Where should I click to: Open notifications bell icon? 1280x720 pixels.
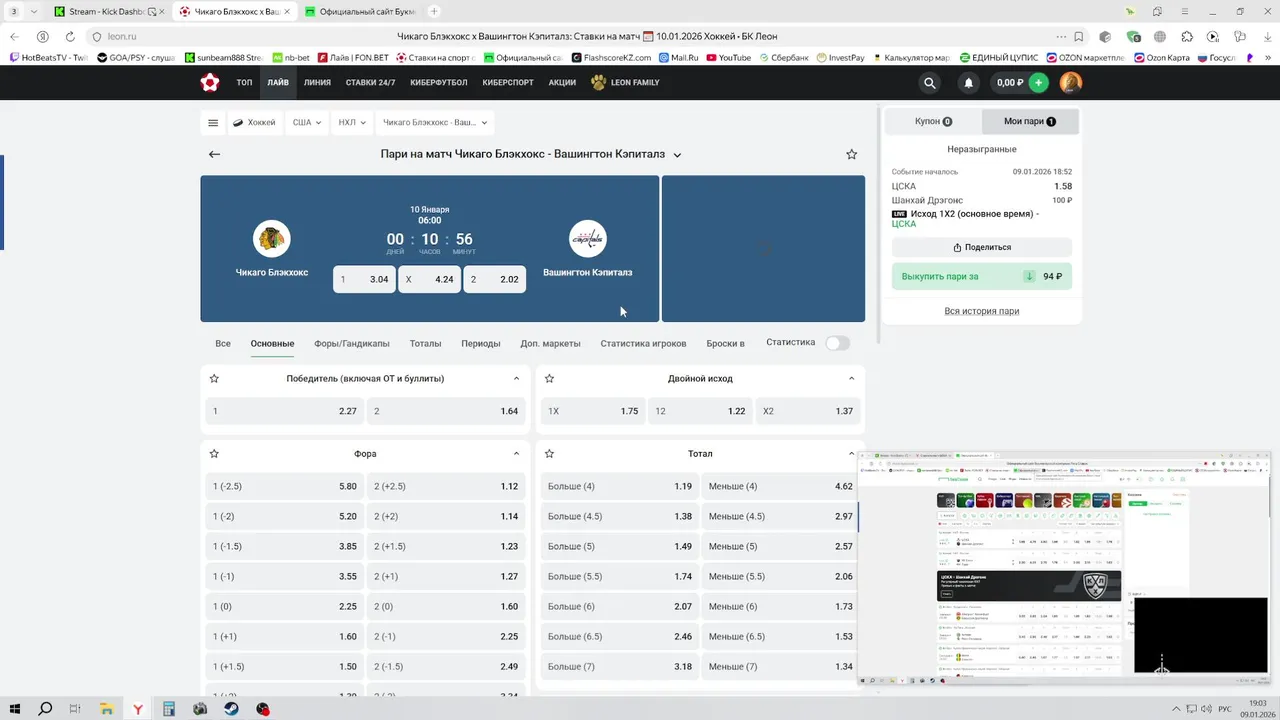click(x=968, y=83)
